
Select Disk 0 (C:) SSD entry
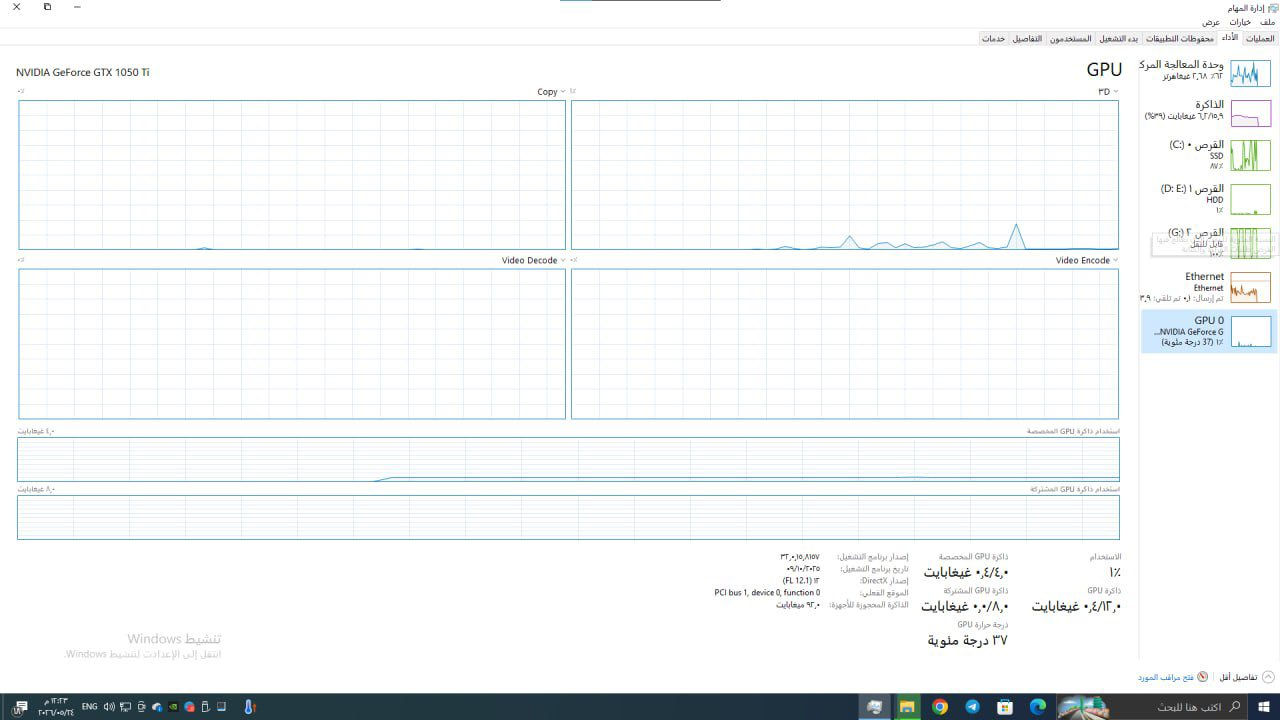point(1209,154)
